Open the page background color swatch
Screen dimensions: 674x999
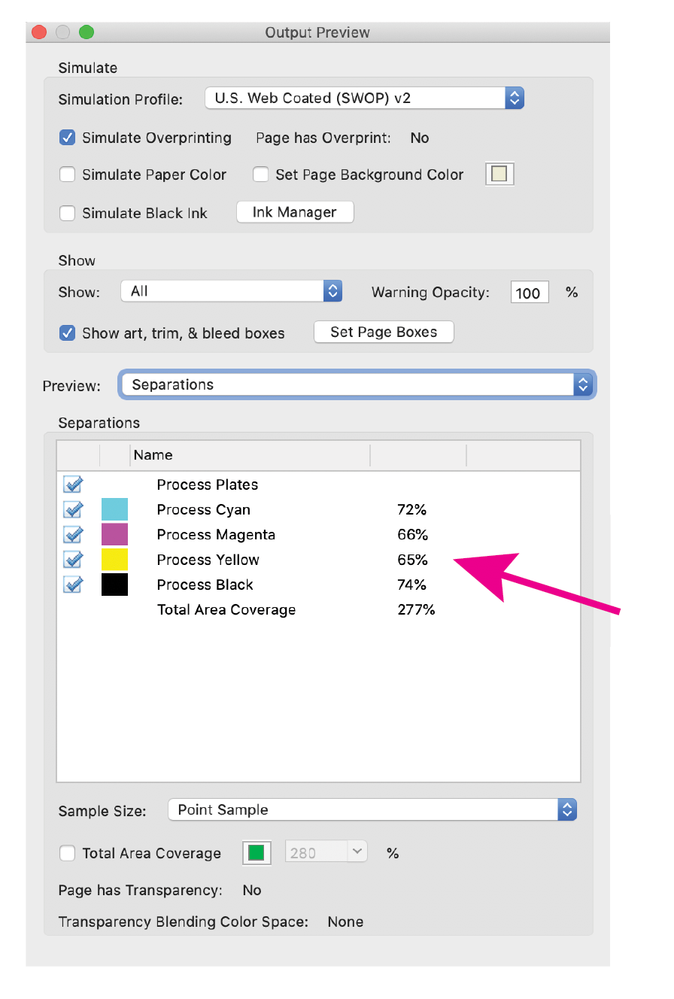point(499,174)
